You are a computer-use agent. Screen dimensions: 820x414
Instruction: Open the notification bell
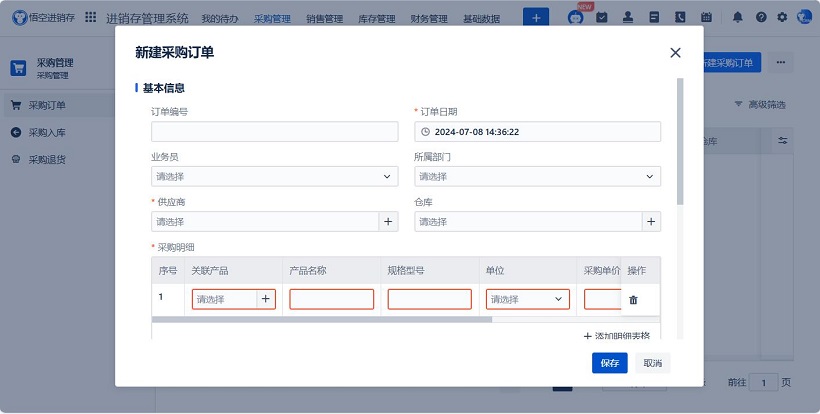click(x=737, y=17)
